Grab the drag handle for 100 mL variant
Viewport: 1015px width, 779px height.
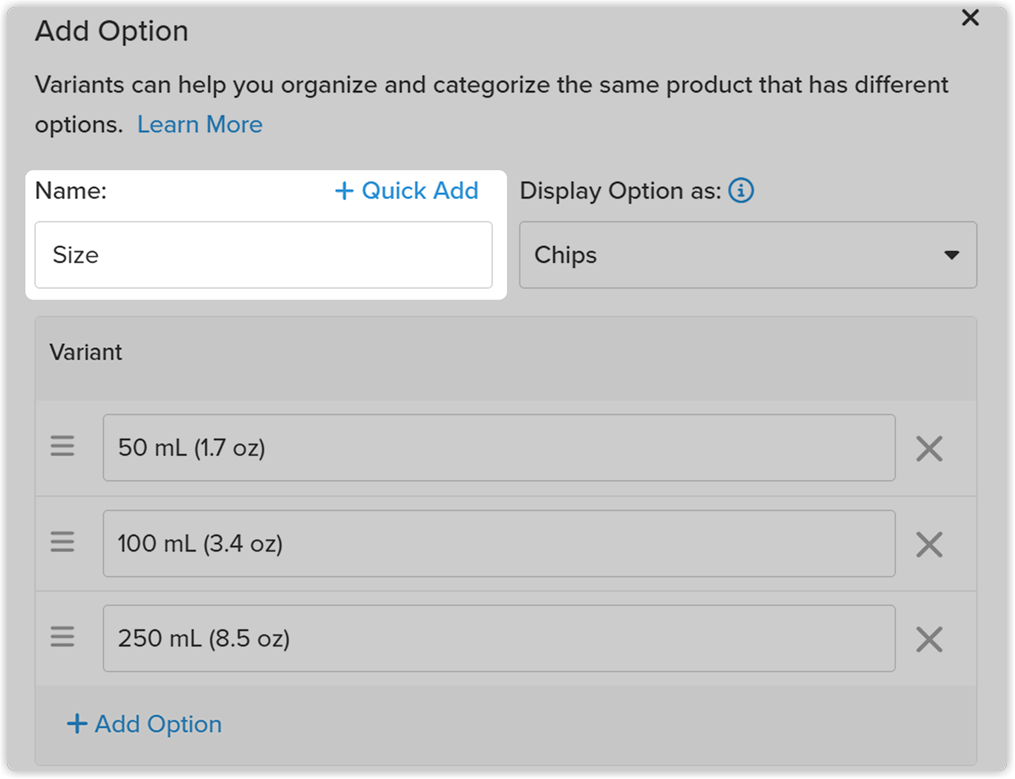coord(63,541)
